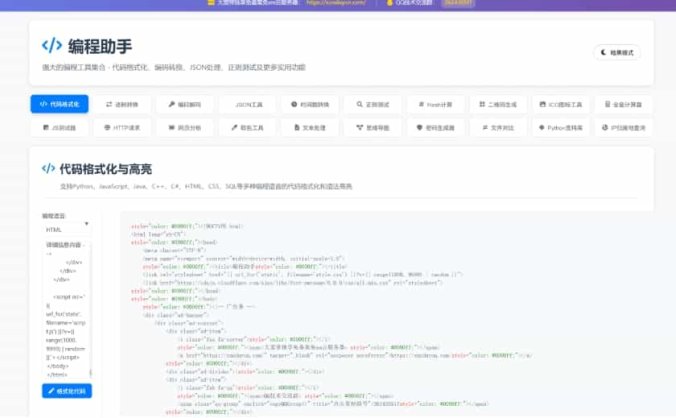
Task: Click the QR grid icon for 二维码生成
Action: [x=482, y=104]
